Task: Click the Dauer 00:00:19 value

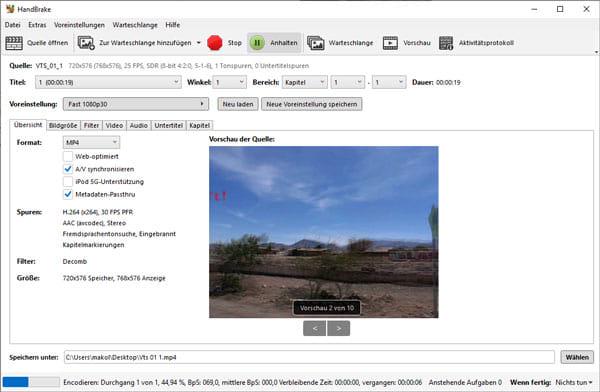Action: (448, 82)
